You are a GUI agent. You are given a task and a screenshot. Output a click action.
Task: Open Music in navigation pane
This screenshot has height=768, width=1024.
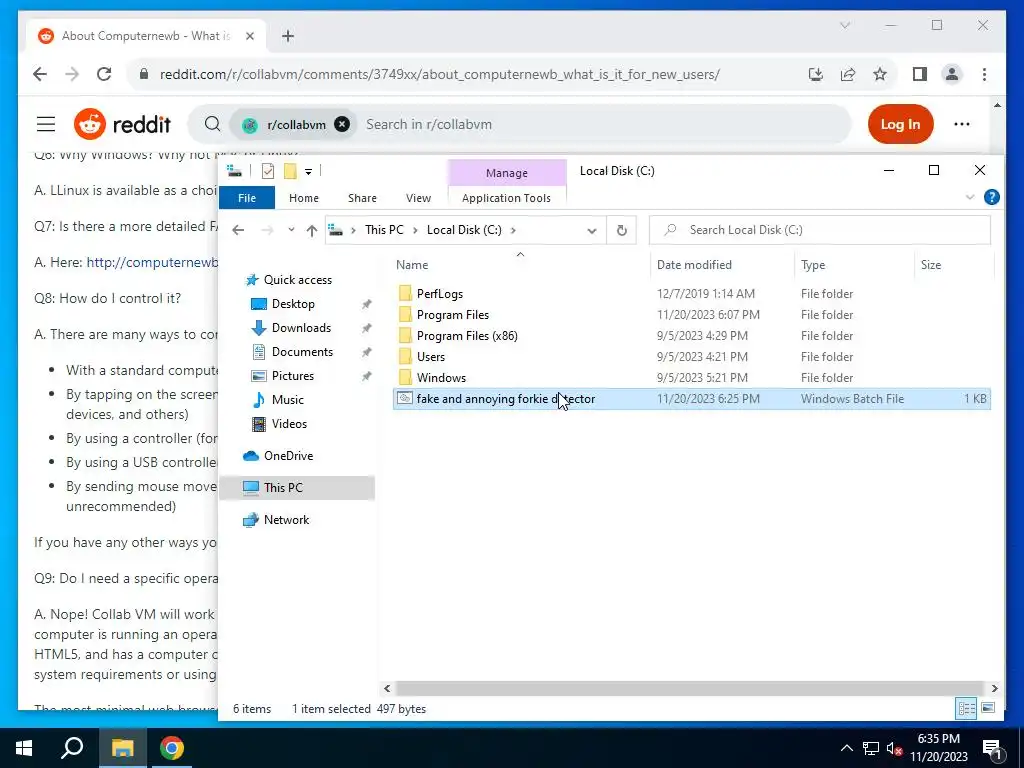[287, 400]
